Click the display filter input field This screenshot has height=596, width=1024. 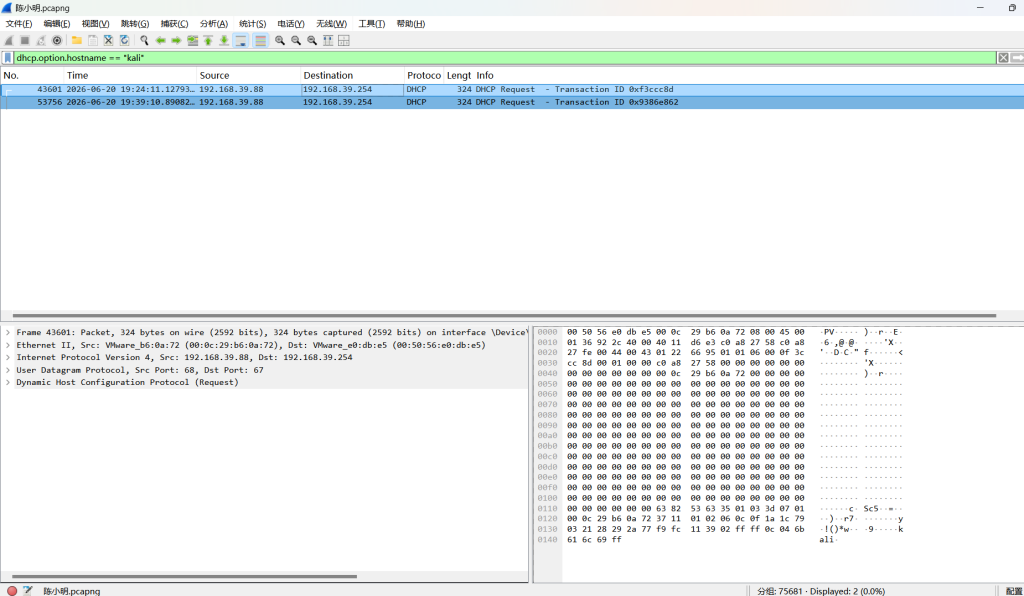[x=504, y=58]
